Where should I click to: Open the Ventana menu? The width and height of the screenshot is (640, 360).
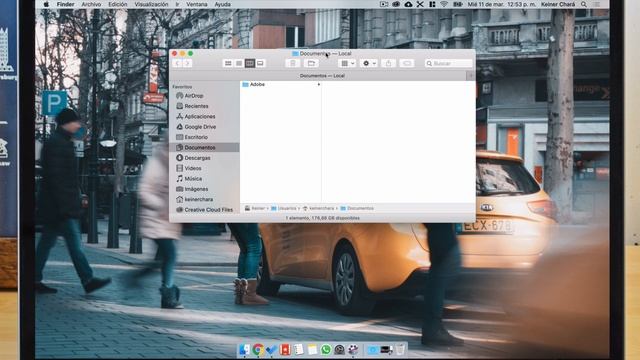pyautogui.click(x=197, y=4)
